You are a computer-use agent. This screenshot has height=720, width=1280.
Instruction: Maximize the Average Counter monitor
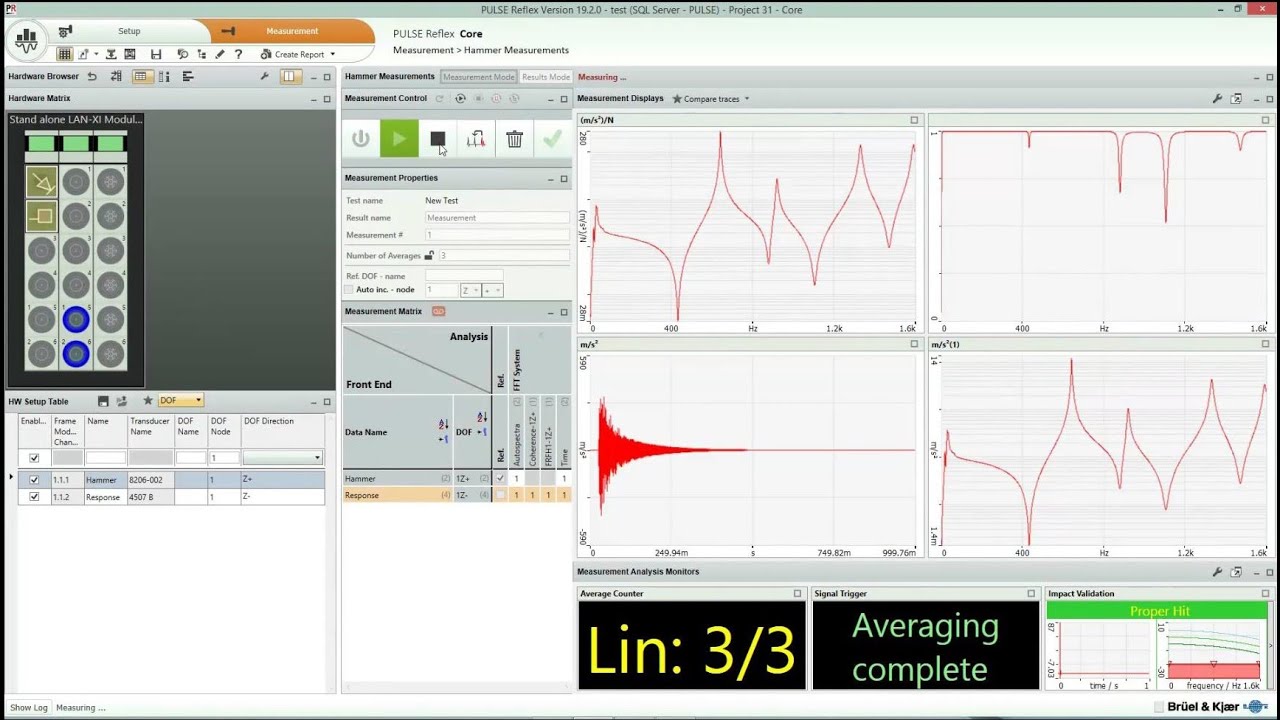[797, 593]
